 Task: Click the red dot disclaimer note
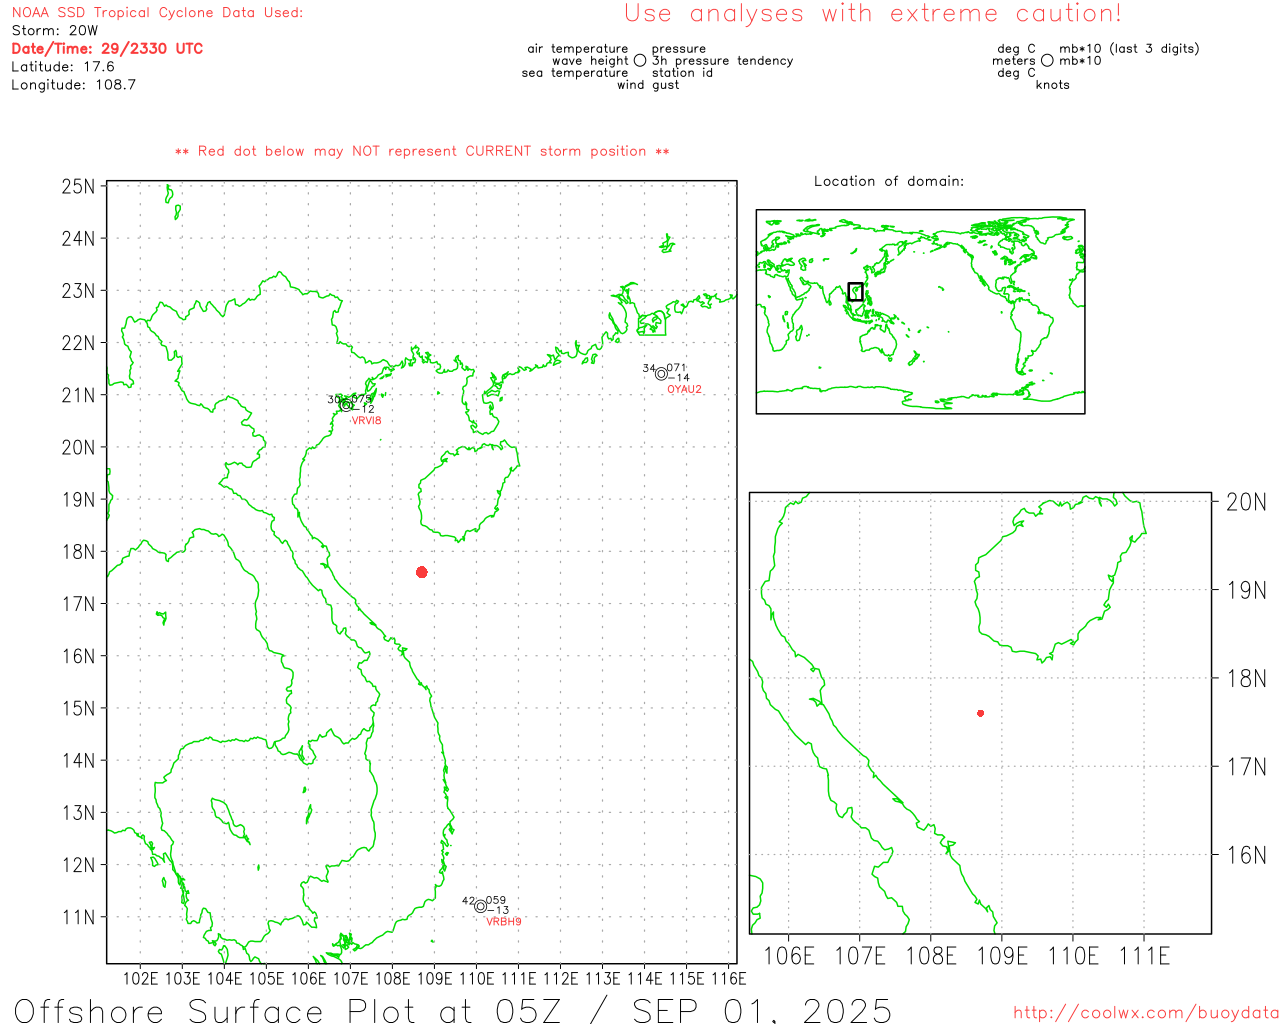422,152
